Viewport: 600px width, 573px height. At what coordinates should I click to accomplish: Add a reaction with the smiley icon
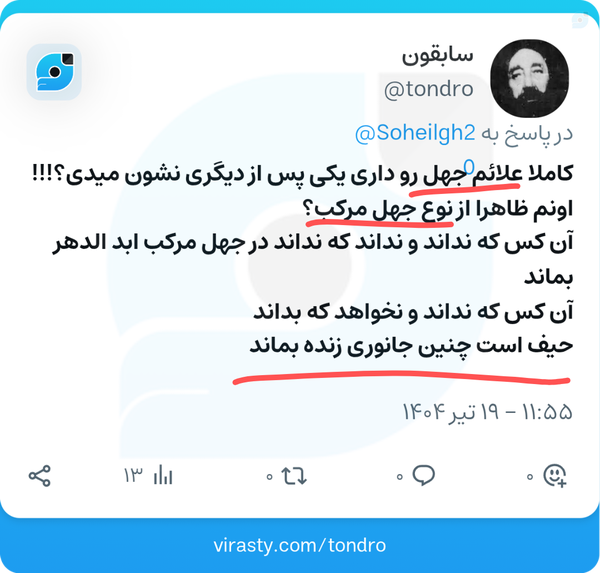[555, 475]
